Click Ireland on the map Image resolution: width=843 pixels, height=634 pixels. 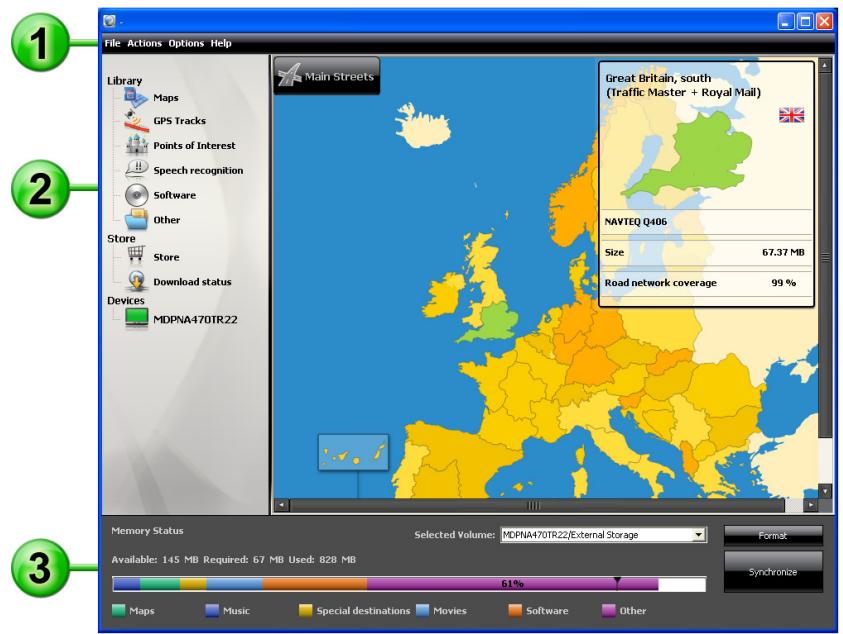click(443, 301)
